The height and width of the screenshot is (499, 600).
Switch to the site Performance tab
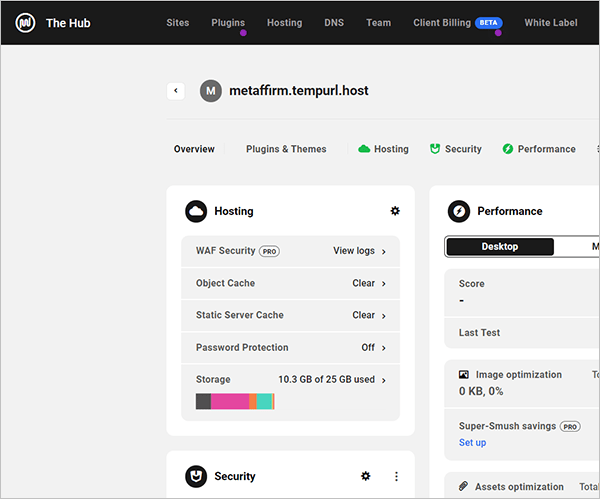tap(539, 149)
